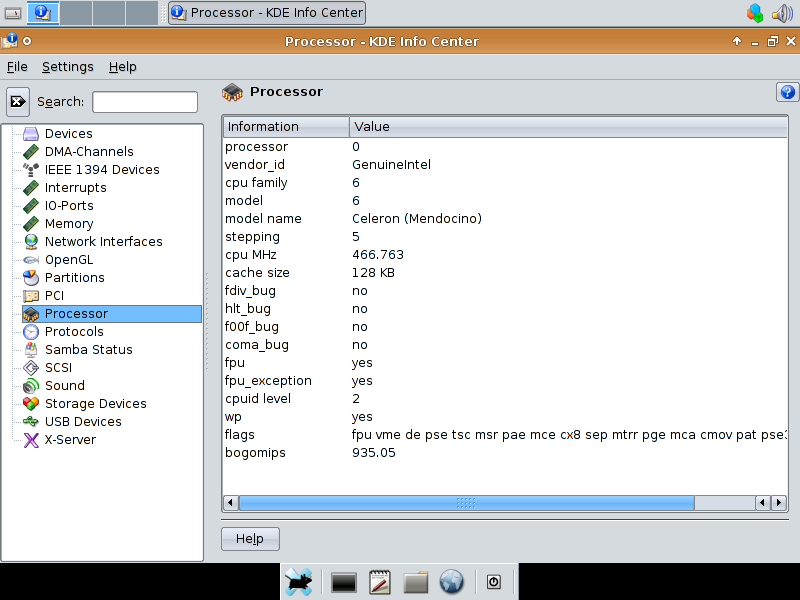Click the '128 KB' cache size value
Image resolution: width=800 pixels, height=600 pixels.
coord(373,273)
